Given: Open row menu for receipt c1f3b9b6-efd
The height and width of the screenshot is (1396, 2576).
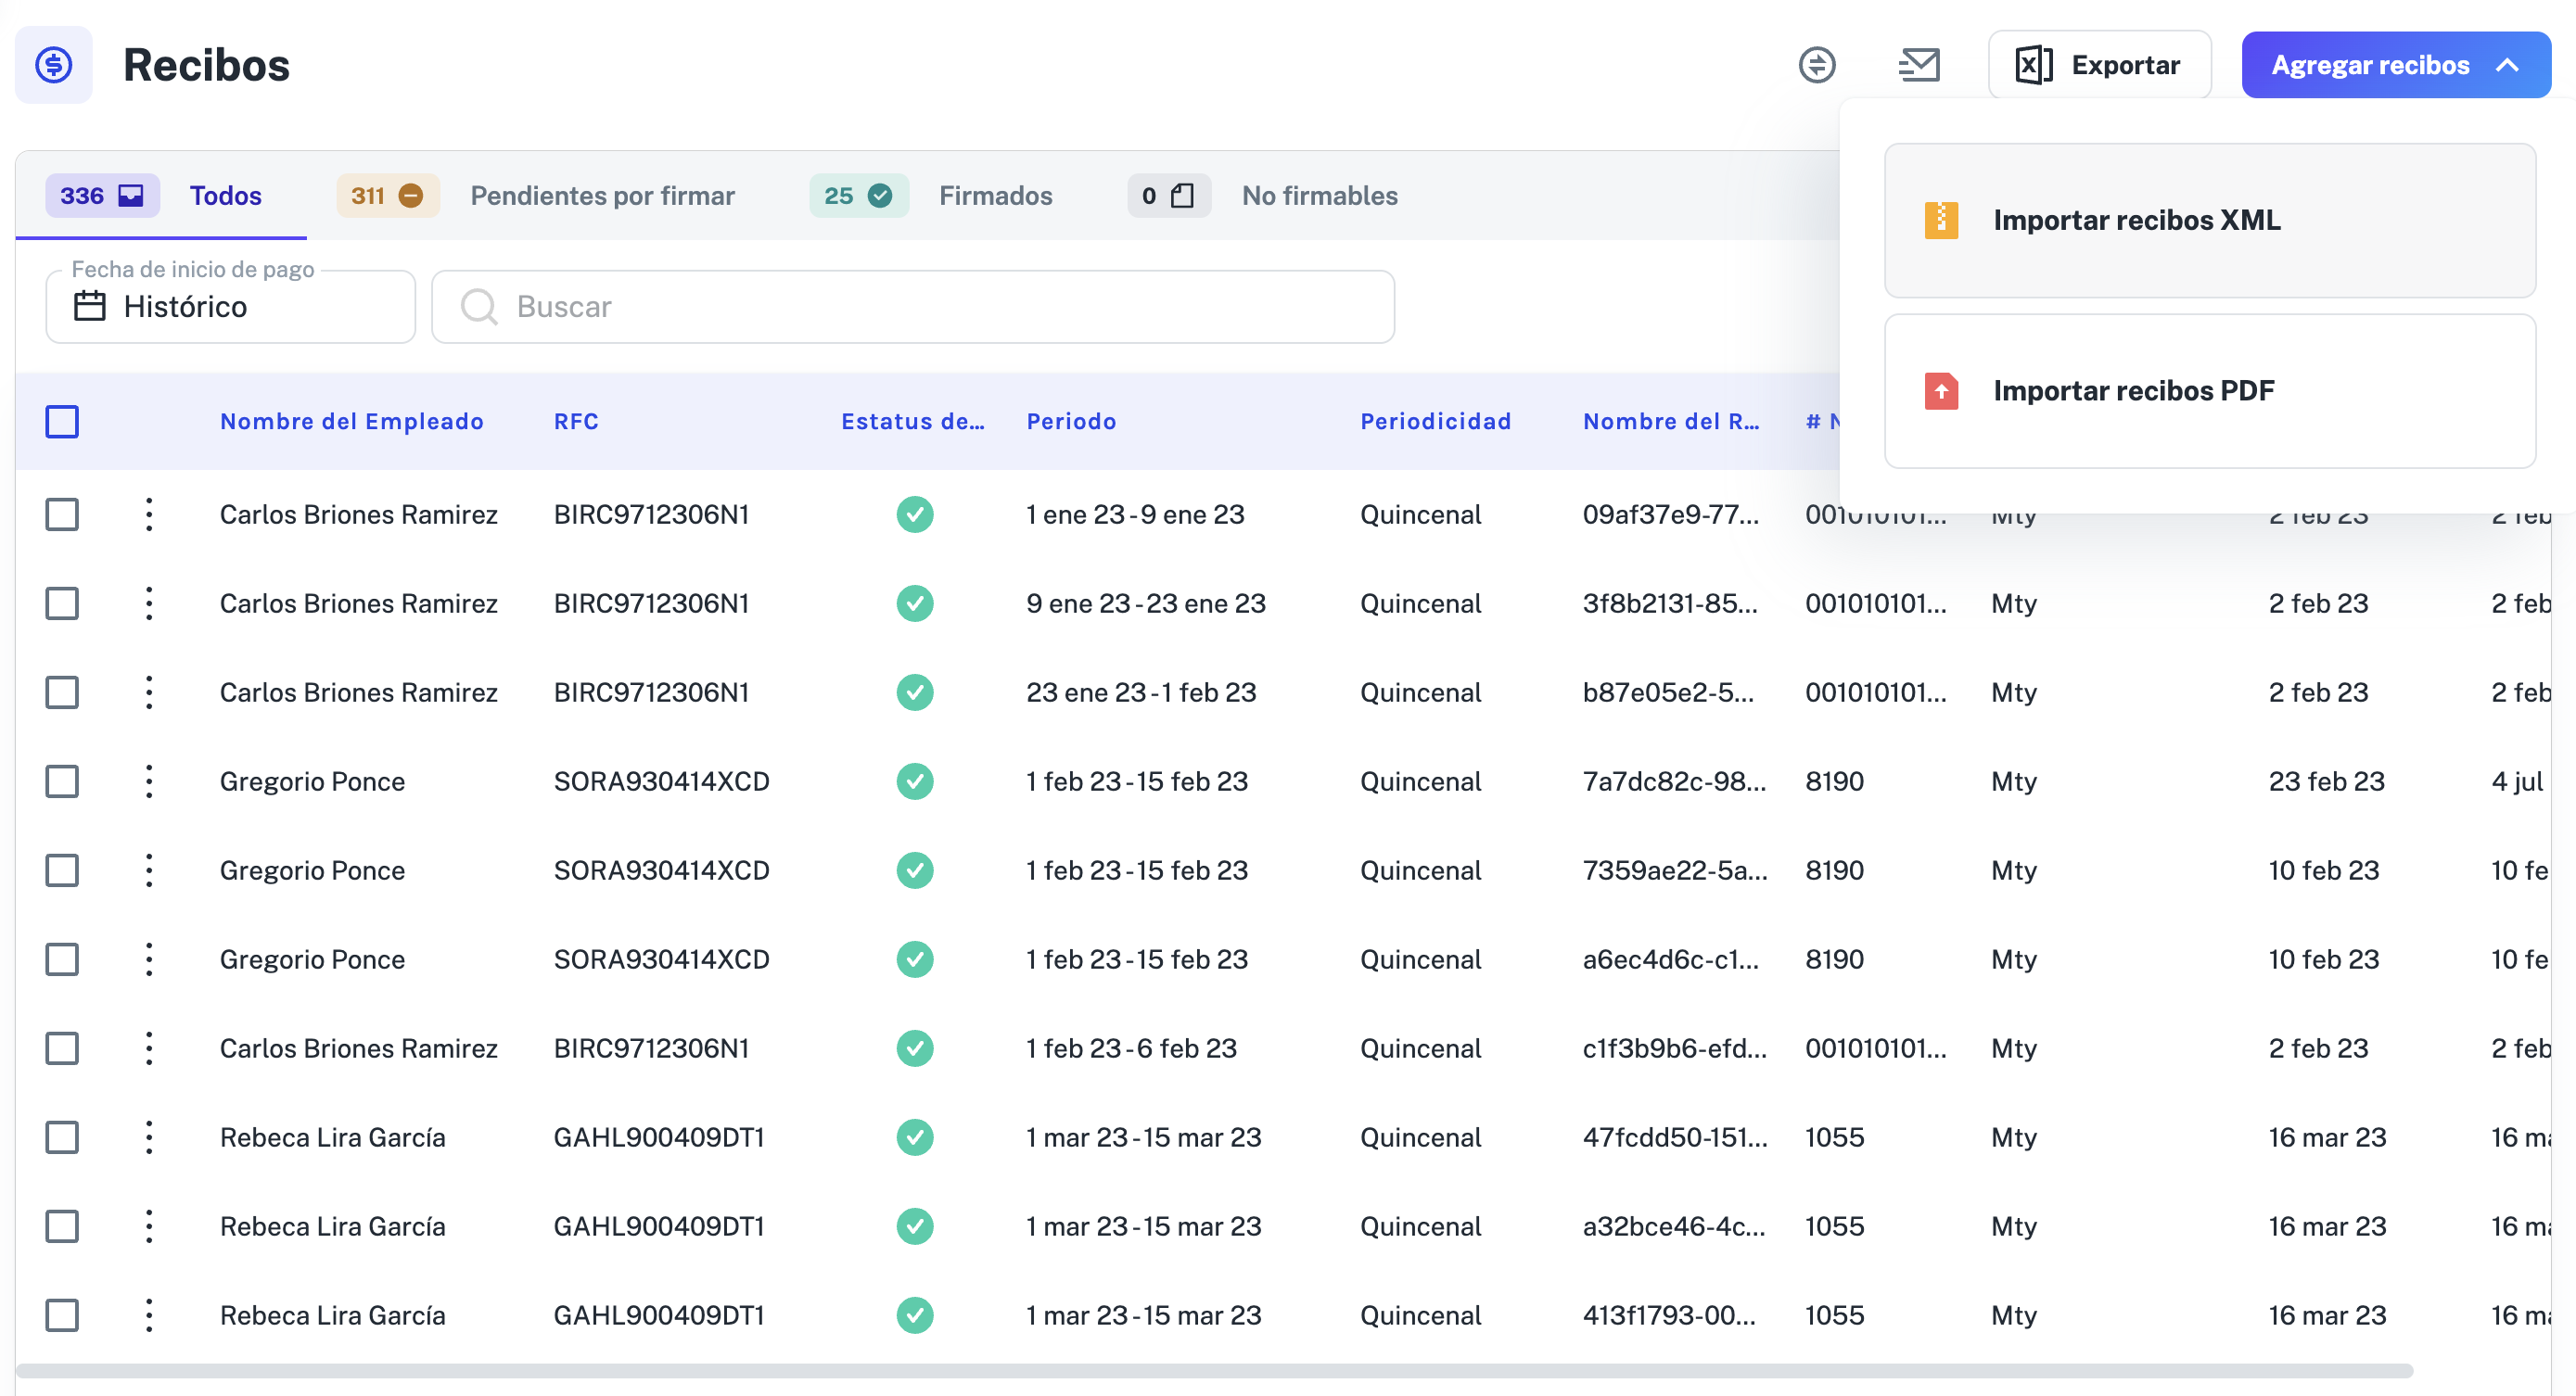Looking at the screenshot, I should click(x=149, y=1049).
